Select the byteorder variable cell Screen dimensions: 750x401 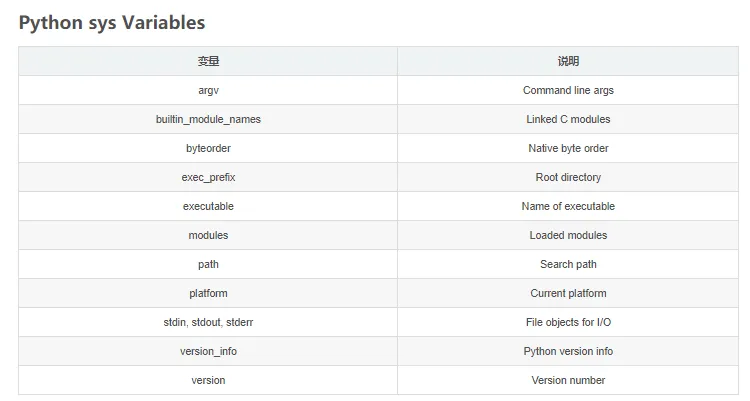tap(208, 148)
